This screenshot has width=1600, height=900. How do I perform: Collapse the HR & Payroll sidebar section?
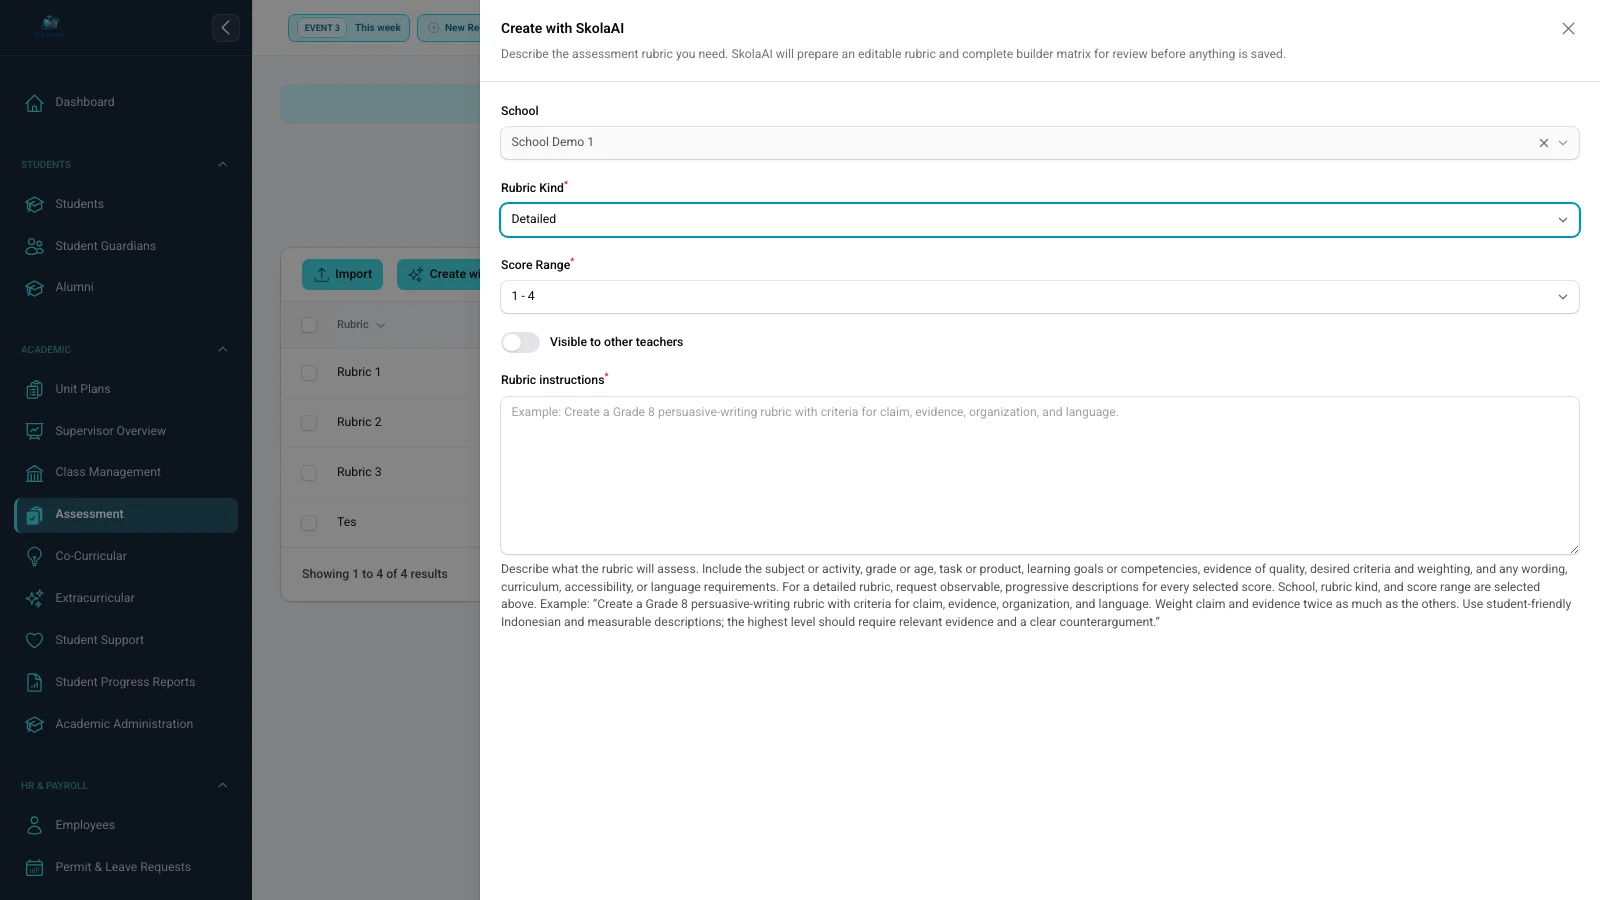(223, 785)
